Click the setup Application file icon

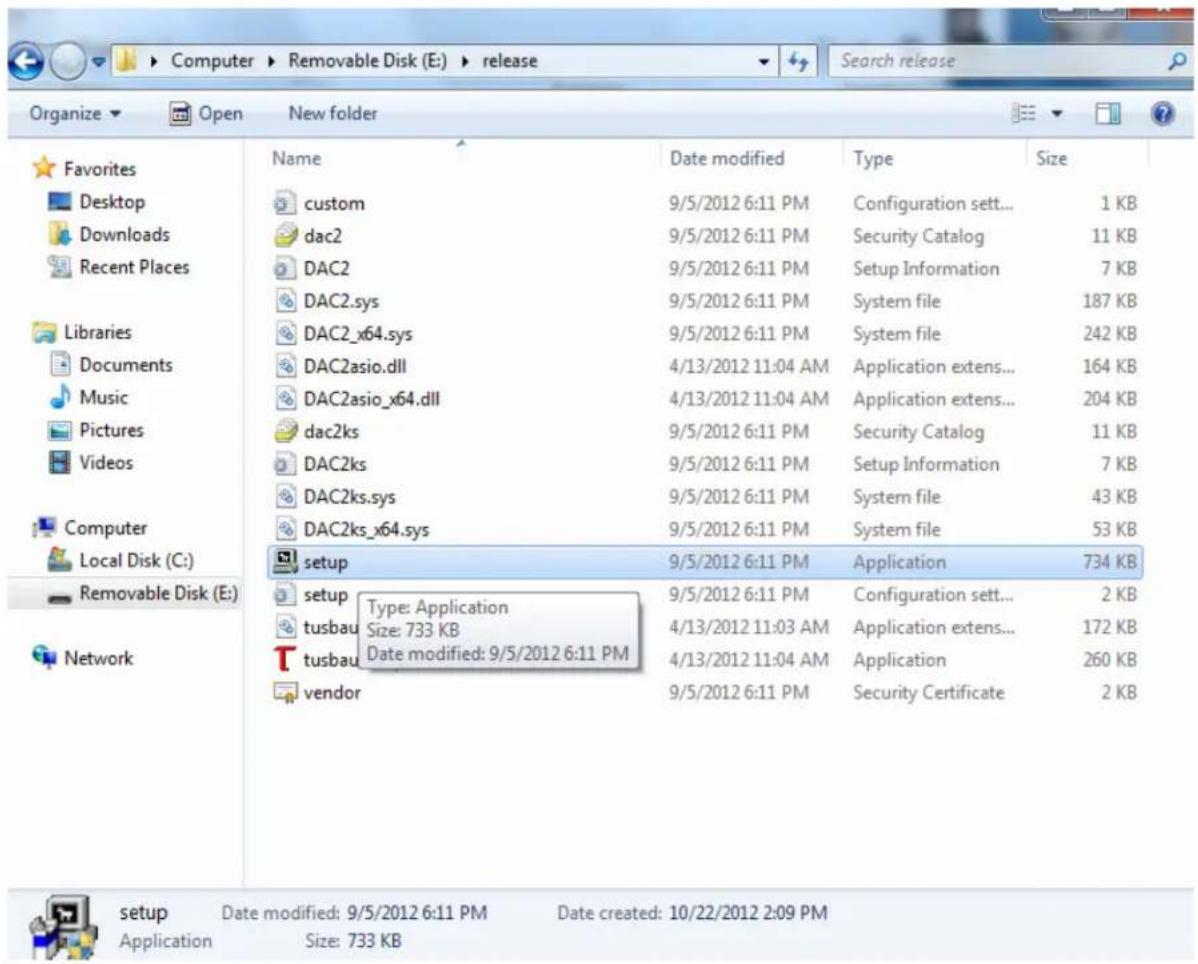(x=285, y=561)
